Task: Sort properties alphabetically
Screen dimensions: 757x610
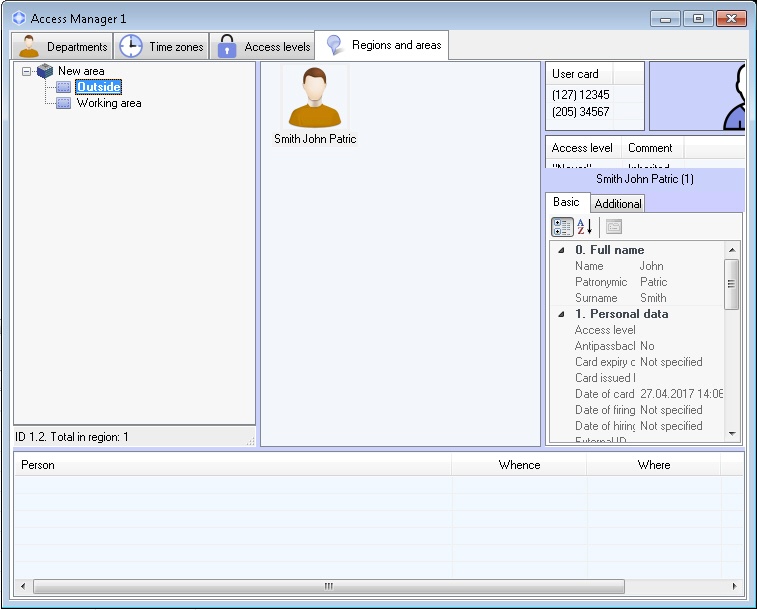Action: coord(585,227)
